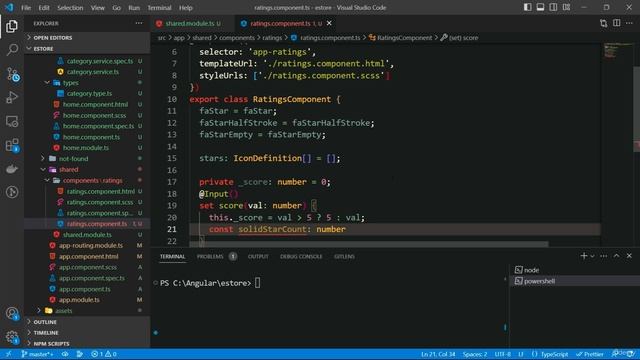The width and height of the screenshot is (640, 360).
Task: Split the editor to the right
Action: tap(616, 23)
